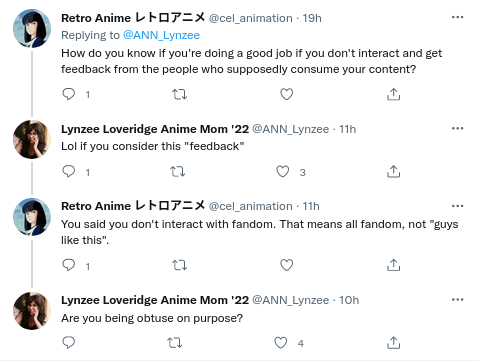Screen dimensions: 478x363
Task: Open more options on the 19h tweet
Action: click(x=457, y=17)
